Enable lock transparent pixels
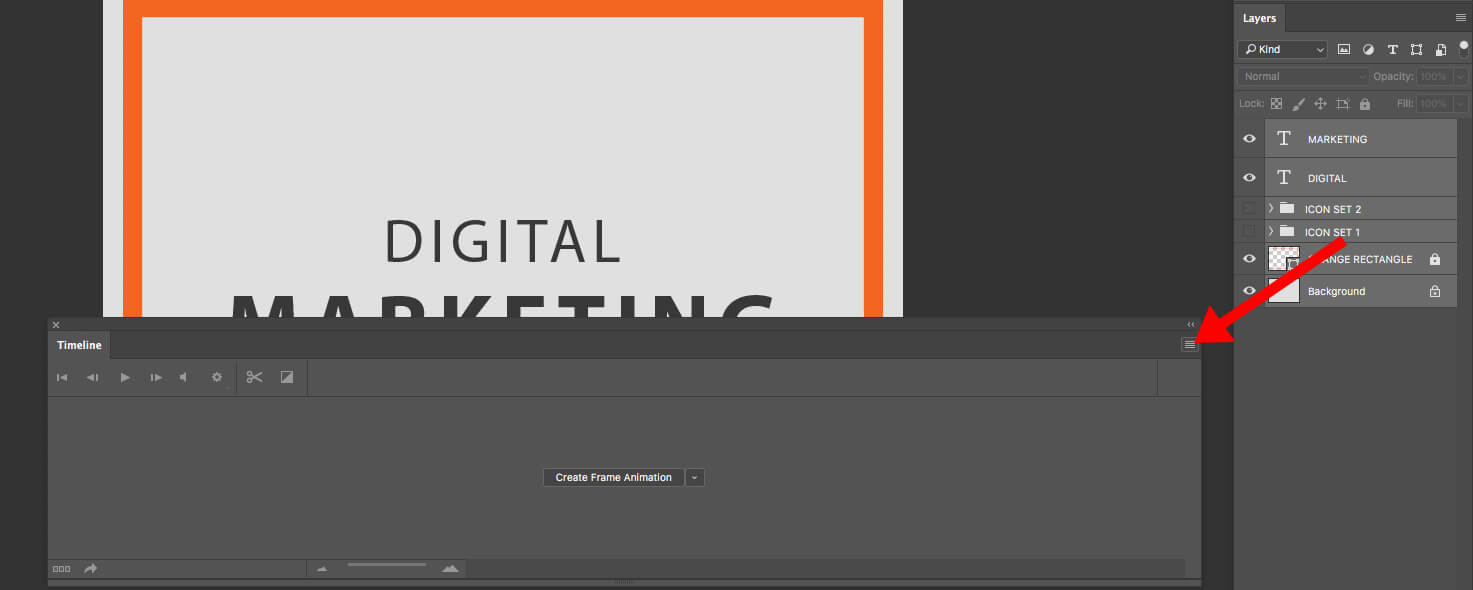Screen dimensions: 1473x590 (1277, 103)
